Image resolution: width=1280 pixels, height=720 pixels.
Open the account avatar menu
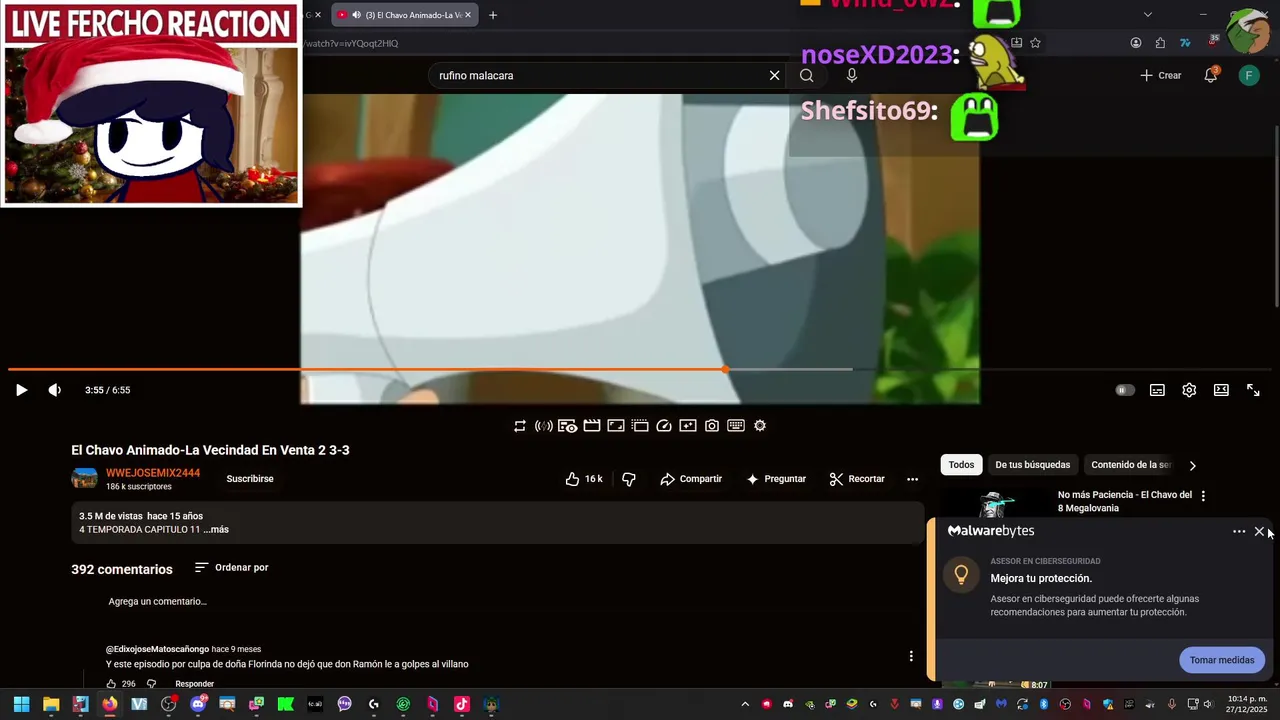[1249, 75]
